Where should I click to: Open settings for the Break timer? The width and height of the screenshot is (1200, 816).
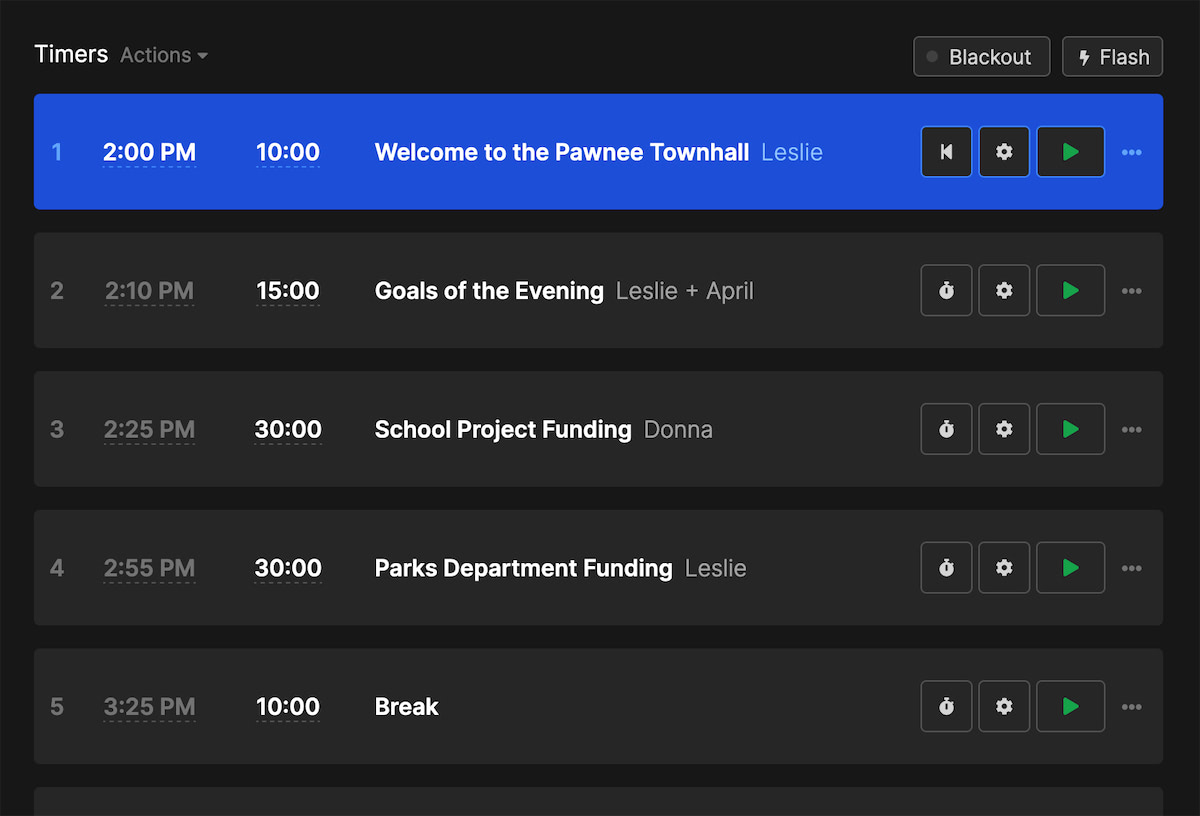(x=1004, y=706)
